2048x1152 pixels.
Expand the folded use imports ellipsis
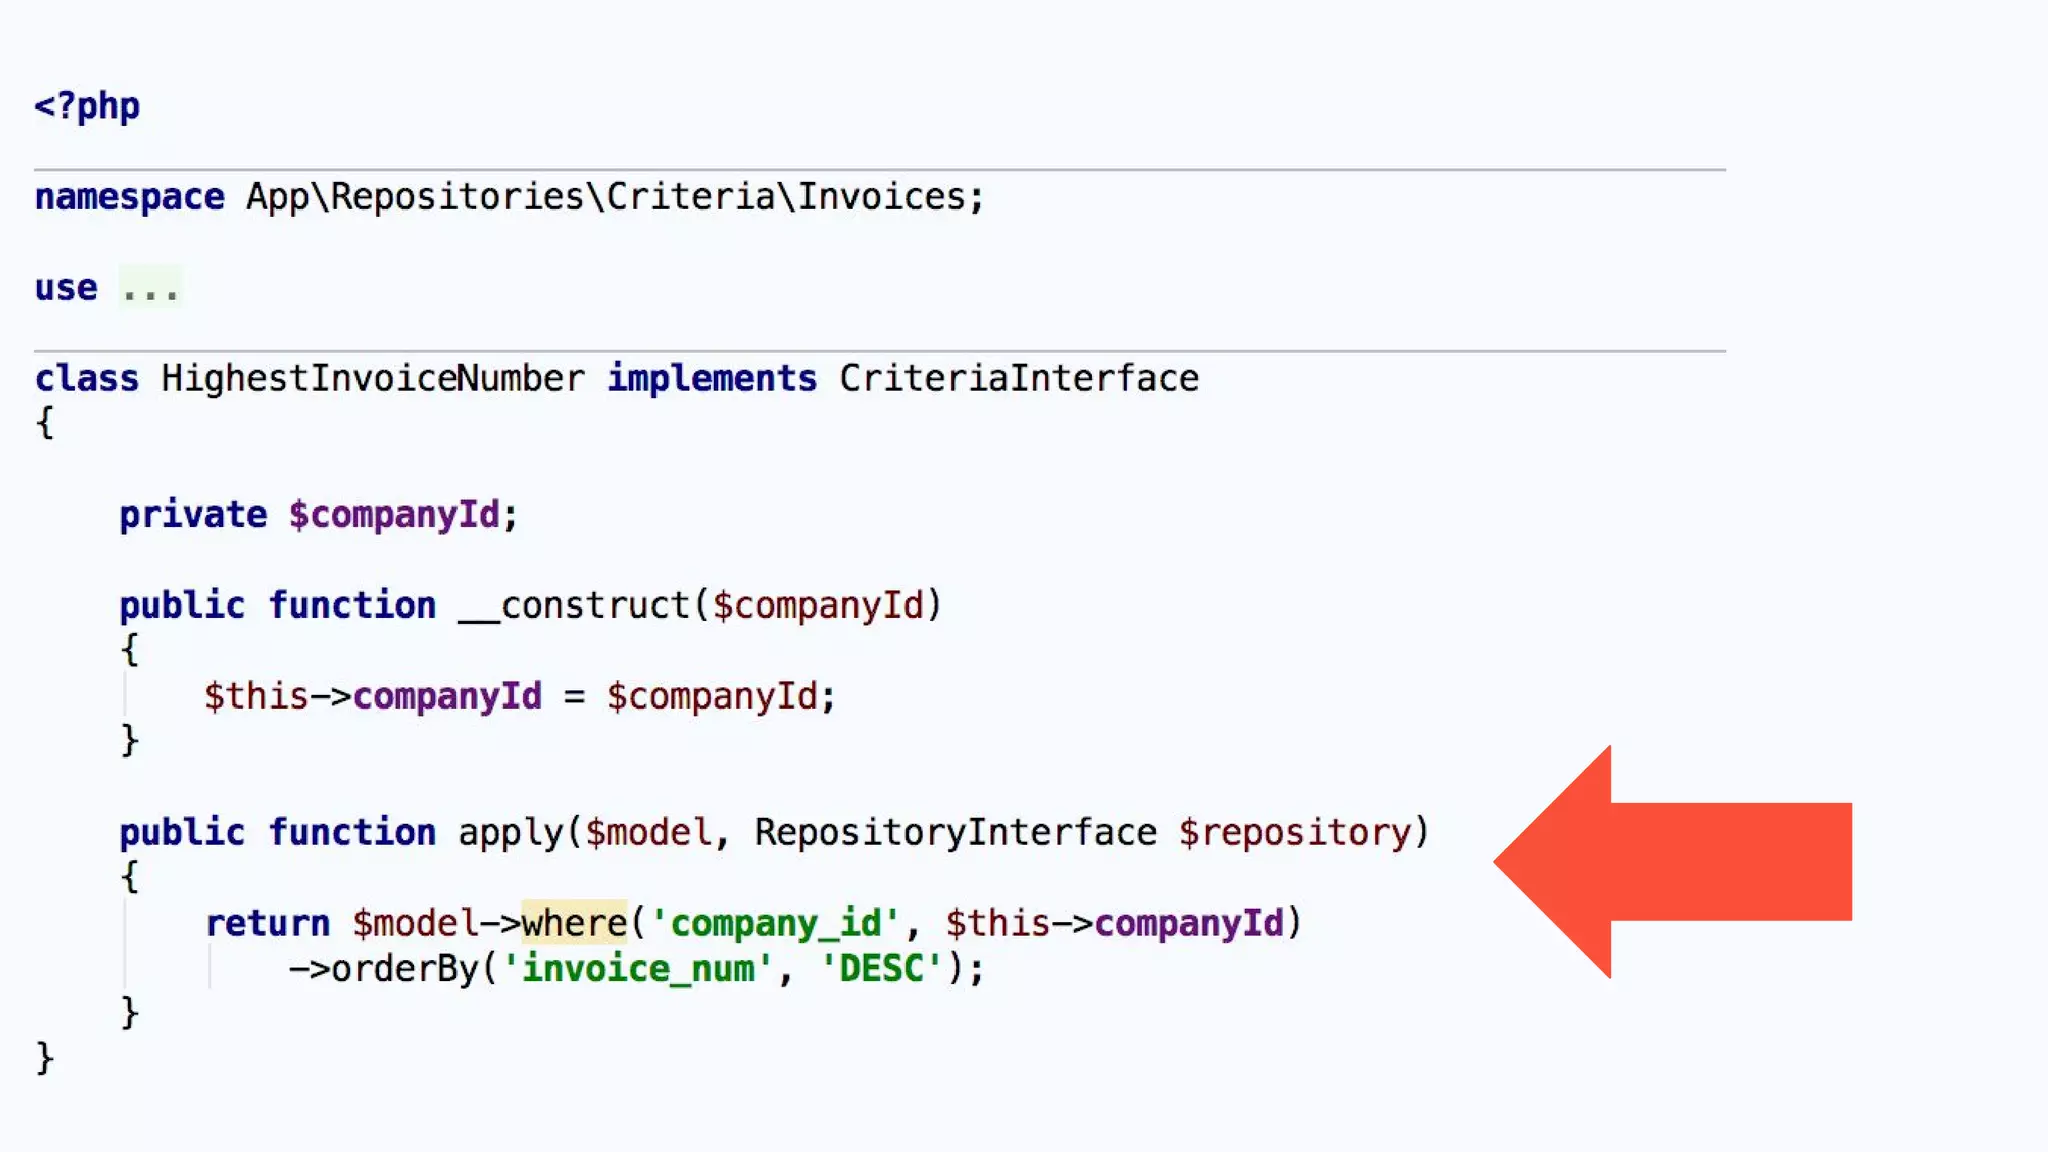tap(150, 289)
